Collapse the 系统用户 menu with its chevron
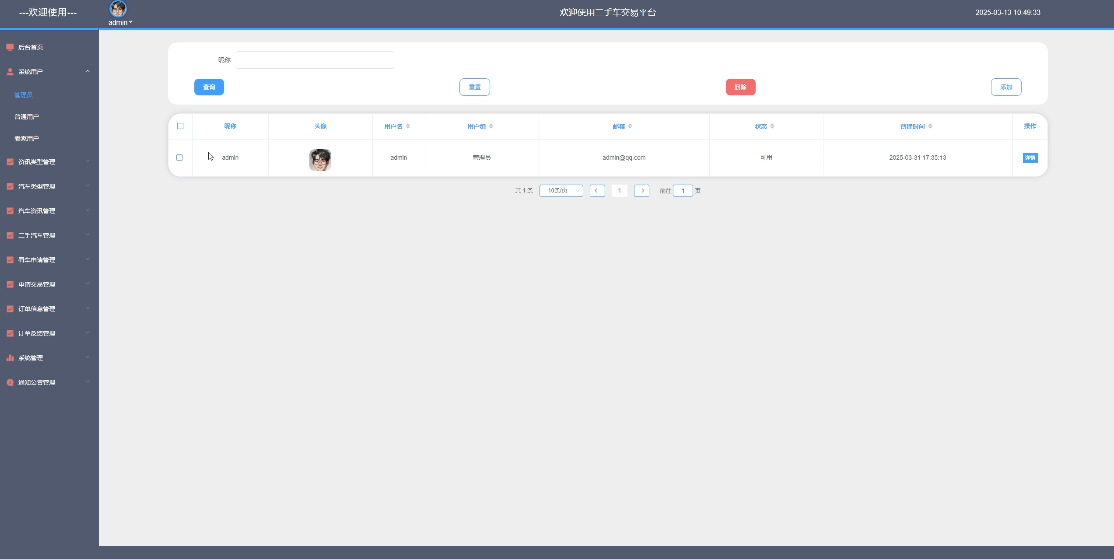The width and height of the screenshot is (1114, 559). click(87, 72)
